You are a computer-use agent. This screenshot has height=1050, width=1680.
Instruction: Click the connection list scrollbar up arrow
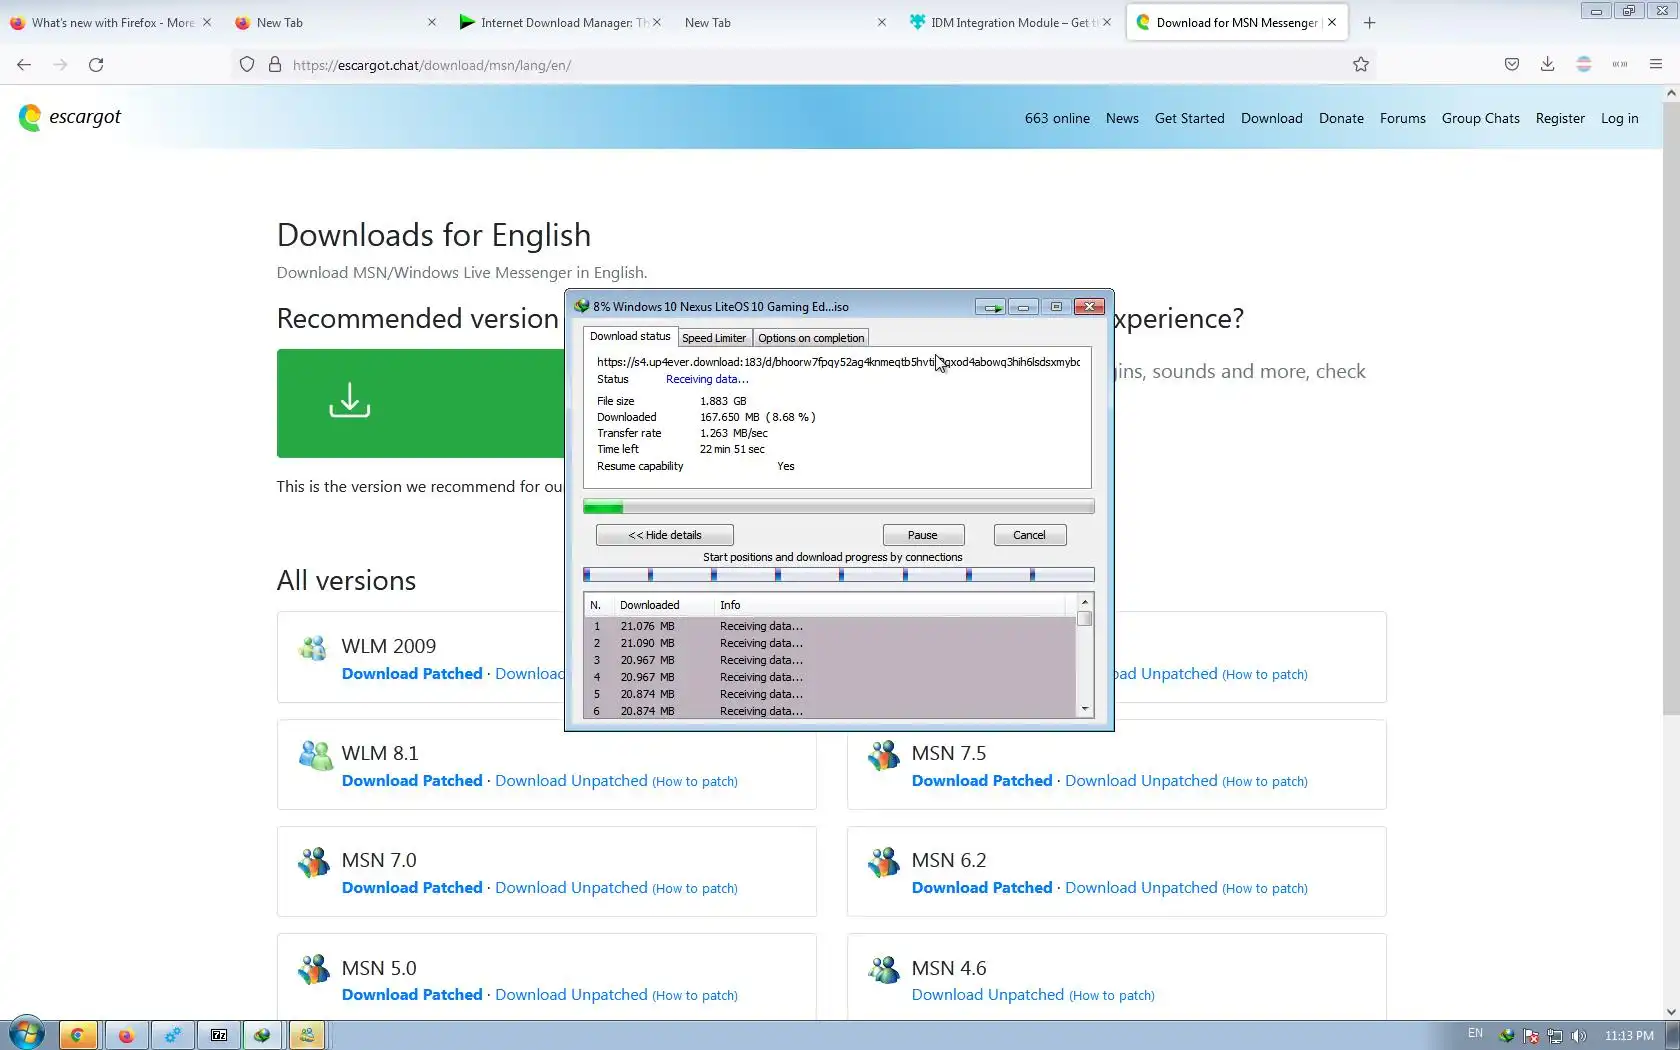(1084, 602)
